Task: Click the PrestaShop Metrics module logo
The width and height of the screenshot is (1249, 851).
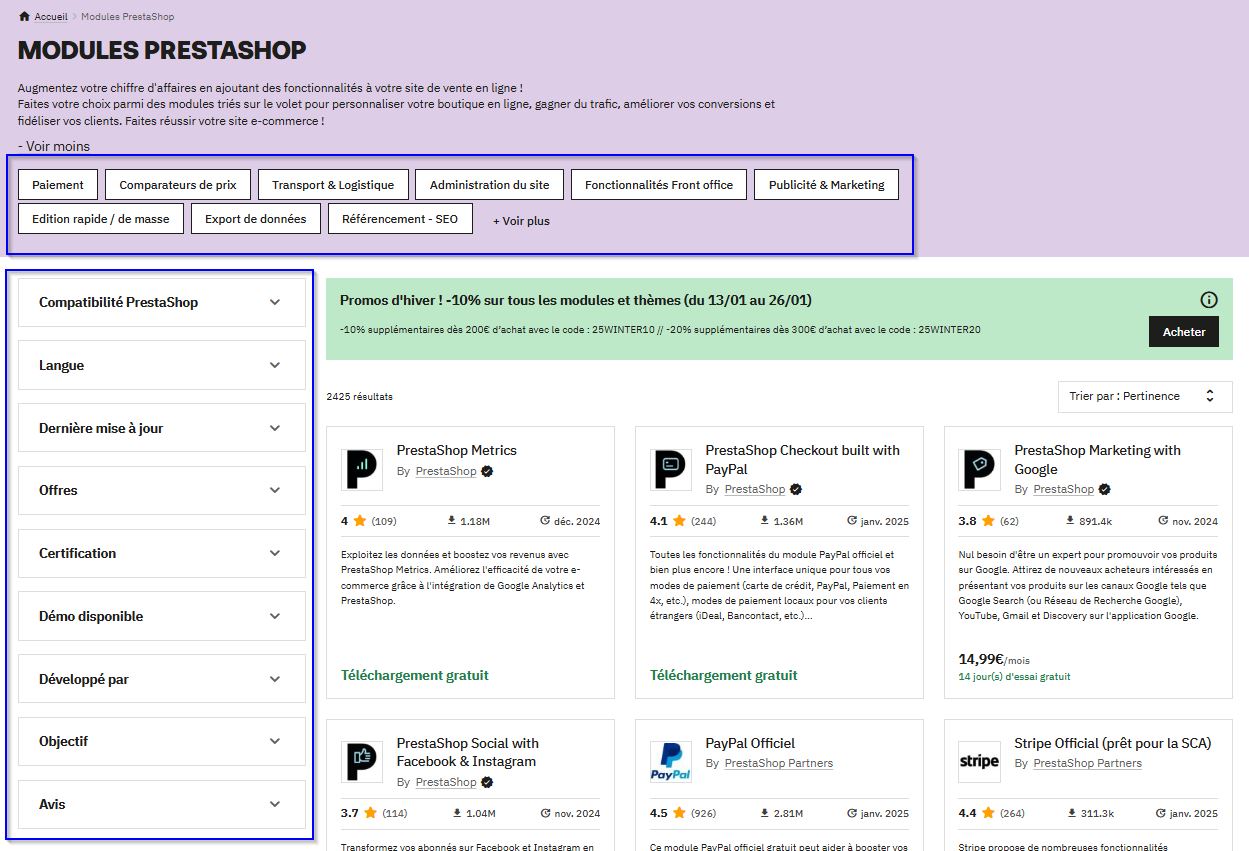Action: 362,469
